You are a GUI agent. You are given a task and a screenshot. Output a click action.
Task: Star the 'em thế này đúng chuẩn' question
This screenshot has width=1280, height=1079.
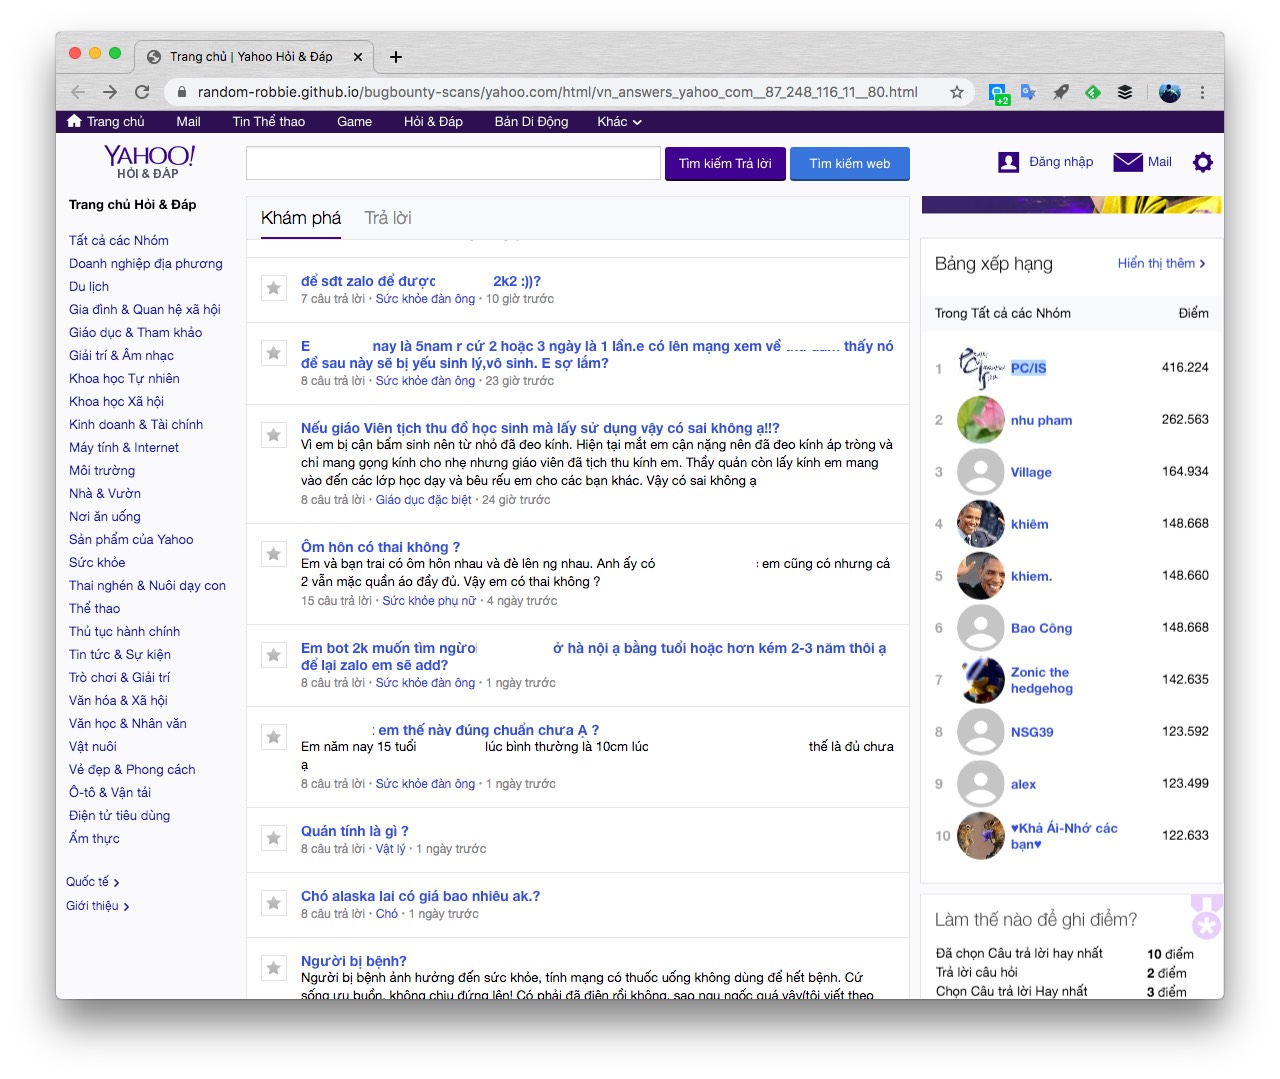click(x=273, y=737)
